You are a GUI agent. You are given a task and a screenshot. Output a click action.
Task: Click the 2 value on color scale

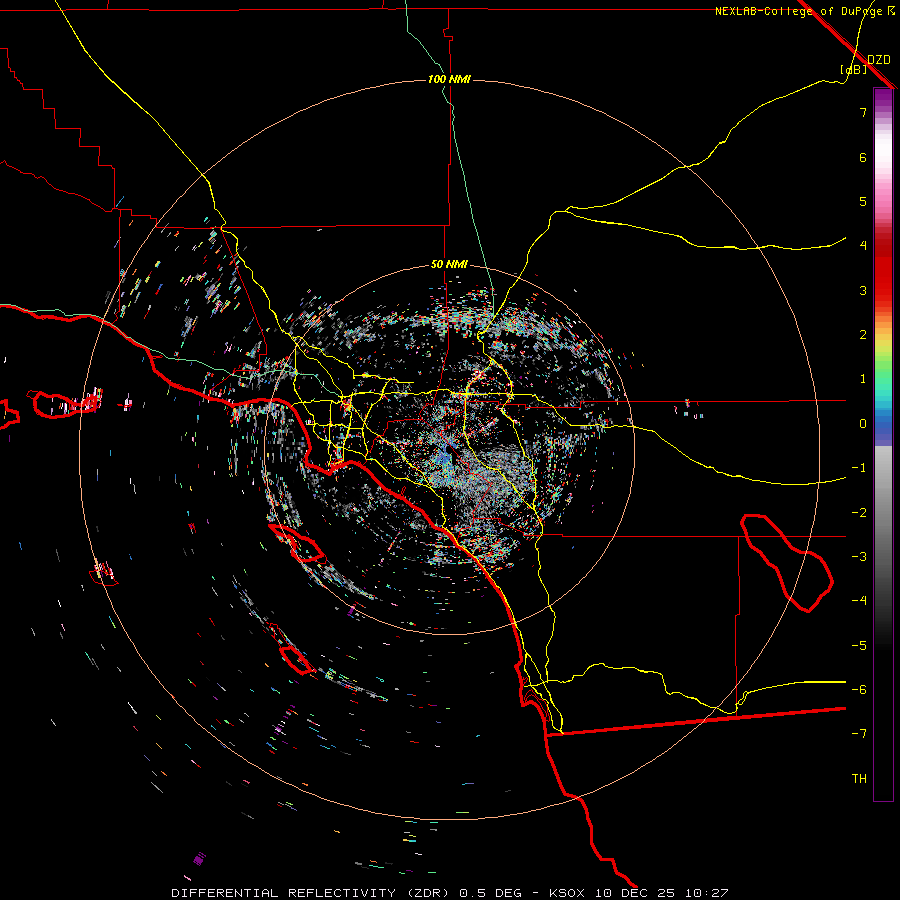click(x=863, y=335)
